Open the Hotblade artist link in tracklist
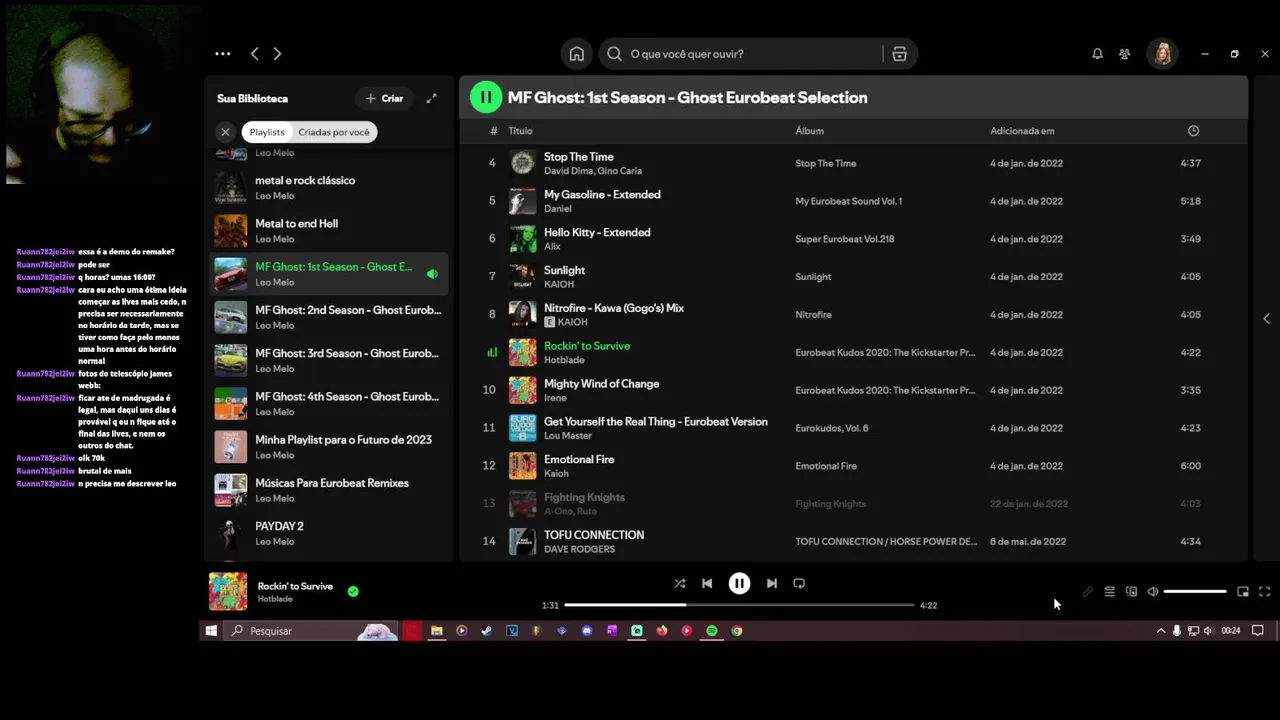This screenshot has width=1280, height=720. coord(563,360)
